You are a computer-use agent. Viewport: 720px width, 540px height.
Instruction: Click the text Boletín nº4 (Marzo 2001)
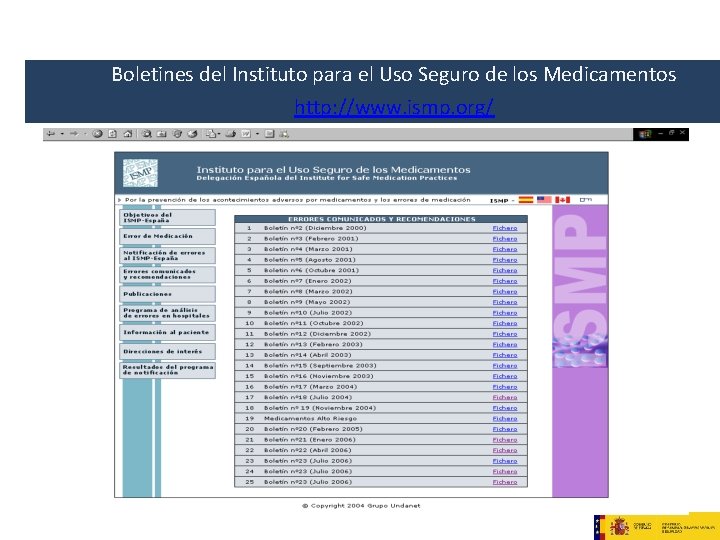(x=308, y=249)
